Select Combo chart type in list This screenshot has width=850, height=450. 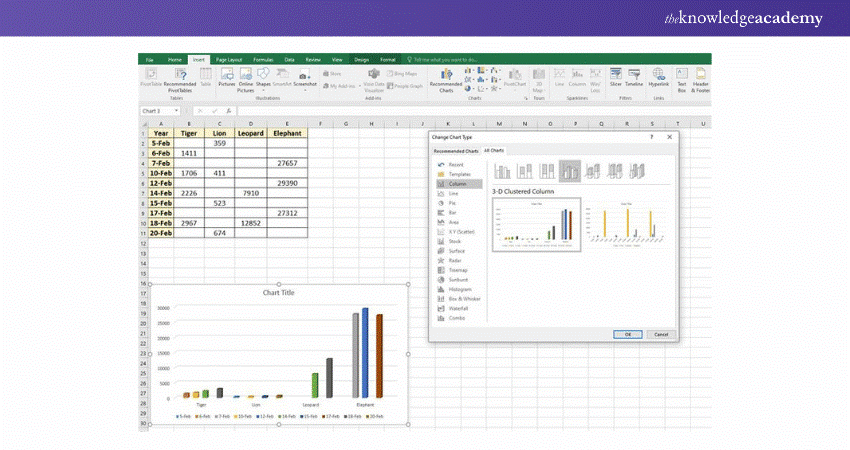[456, 317]
